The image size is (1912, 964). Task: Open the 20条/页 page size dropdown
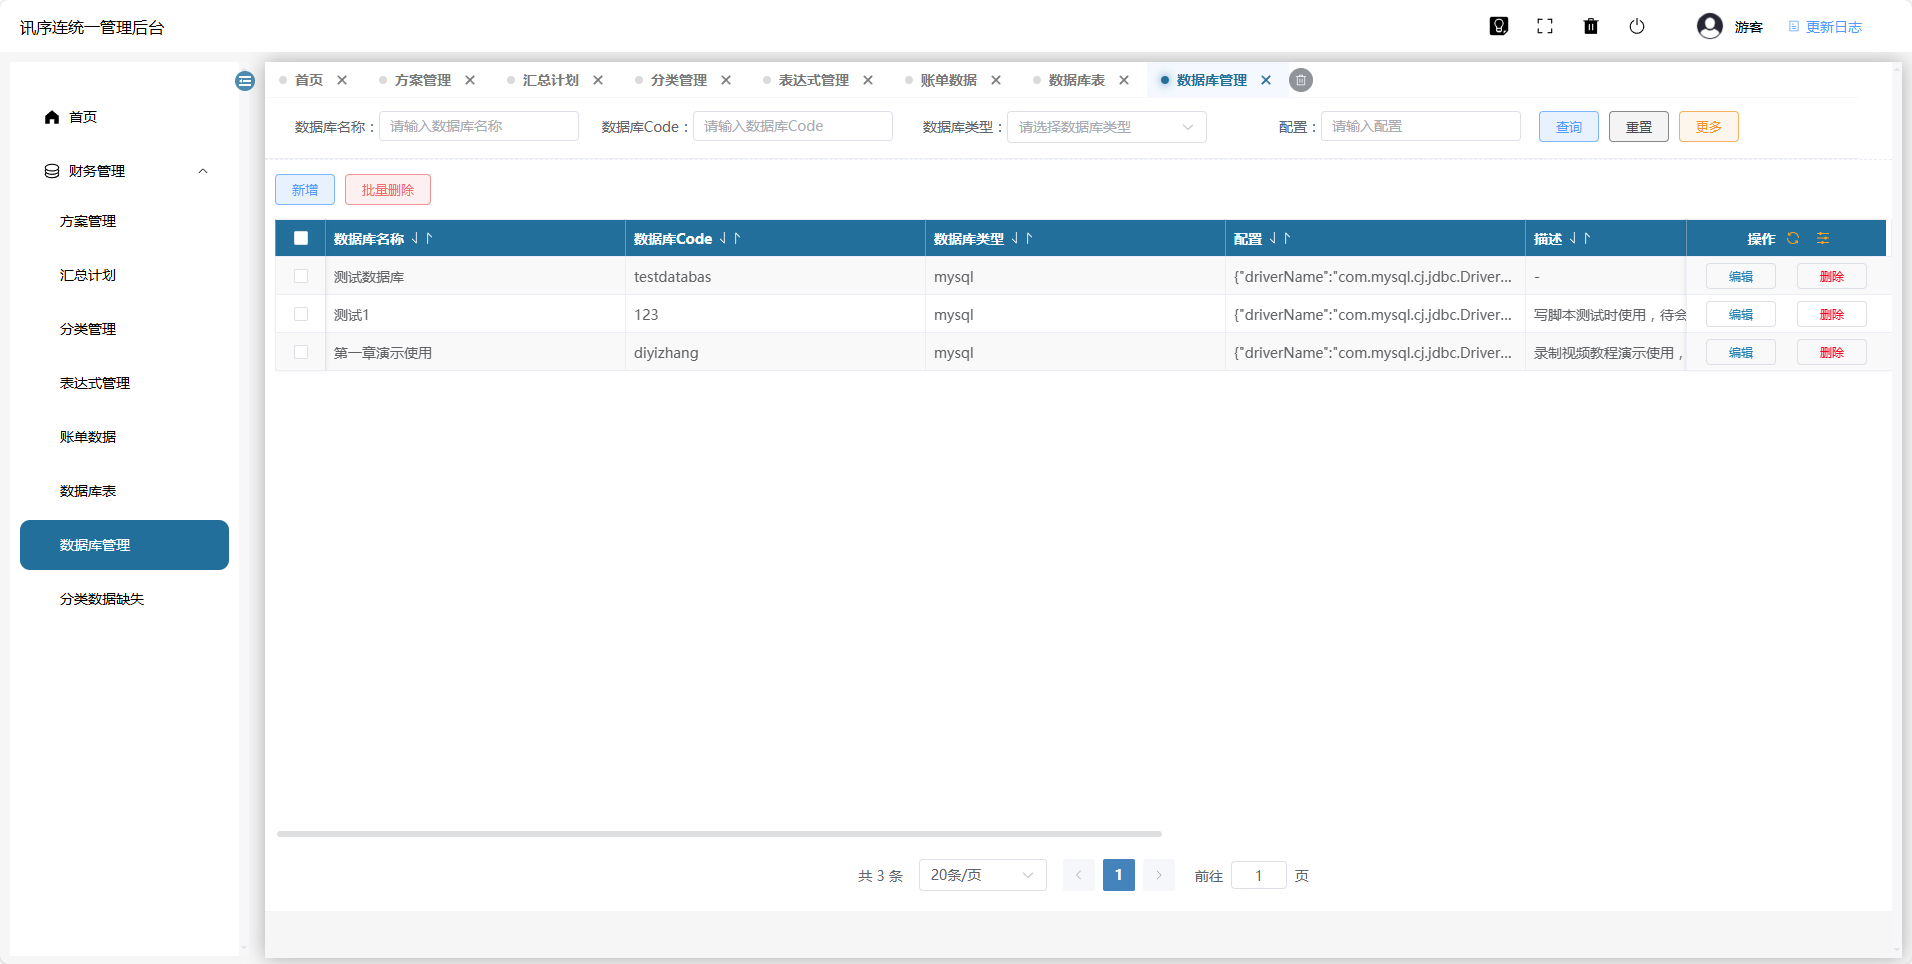point(982,875)
